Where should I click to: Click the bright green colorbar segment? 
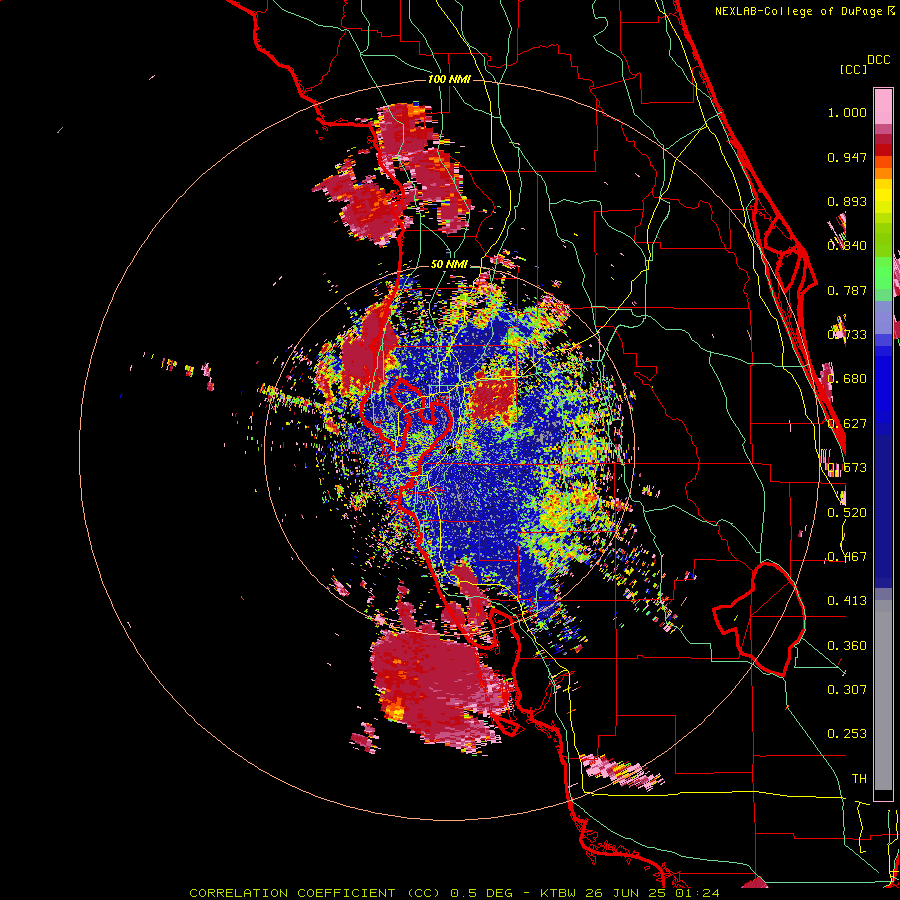(883, 273)
